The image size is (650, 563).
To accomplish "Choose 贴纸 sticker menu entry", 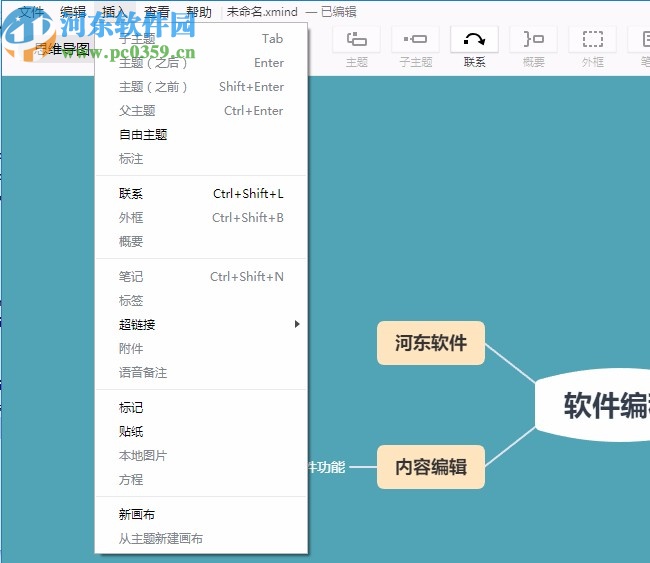I will (x=201, y=432).
